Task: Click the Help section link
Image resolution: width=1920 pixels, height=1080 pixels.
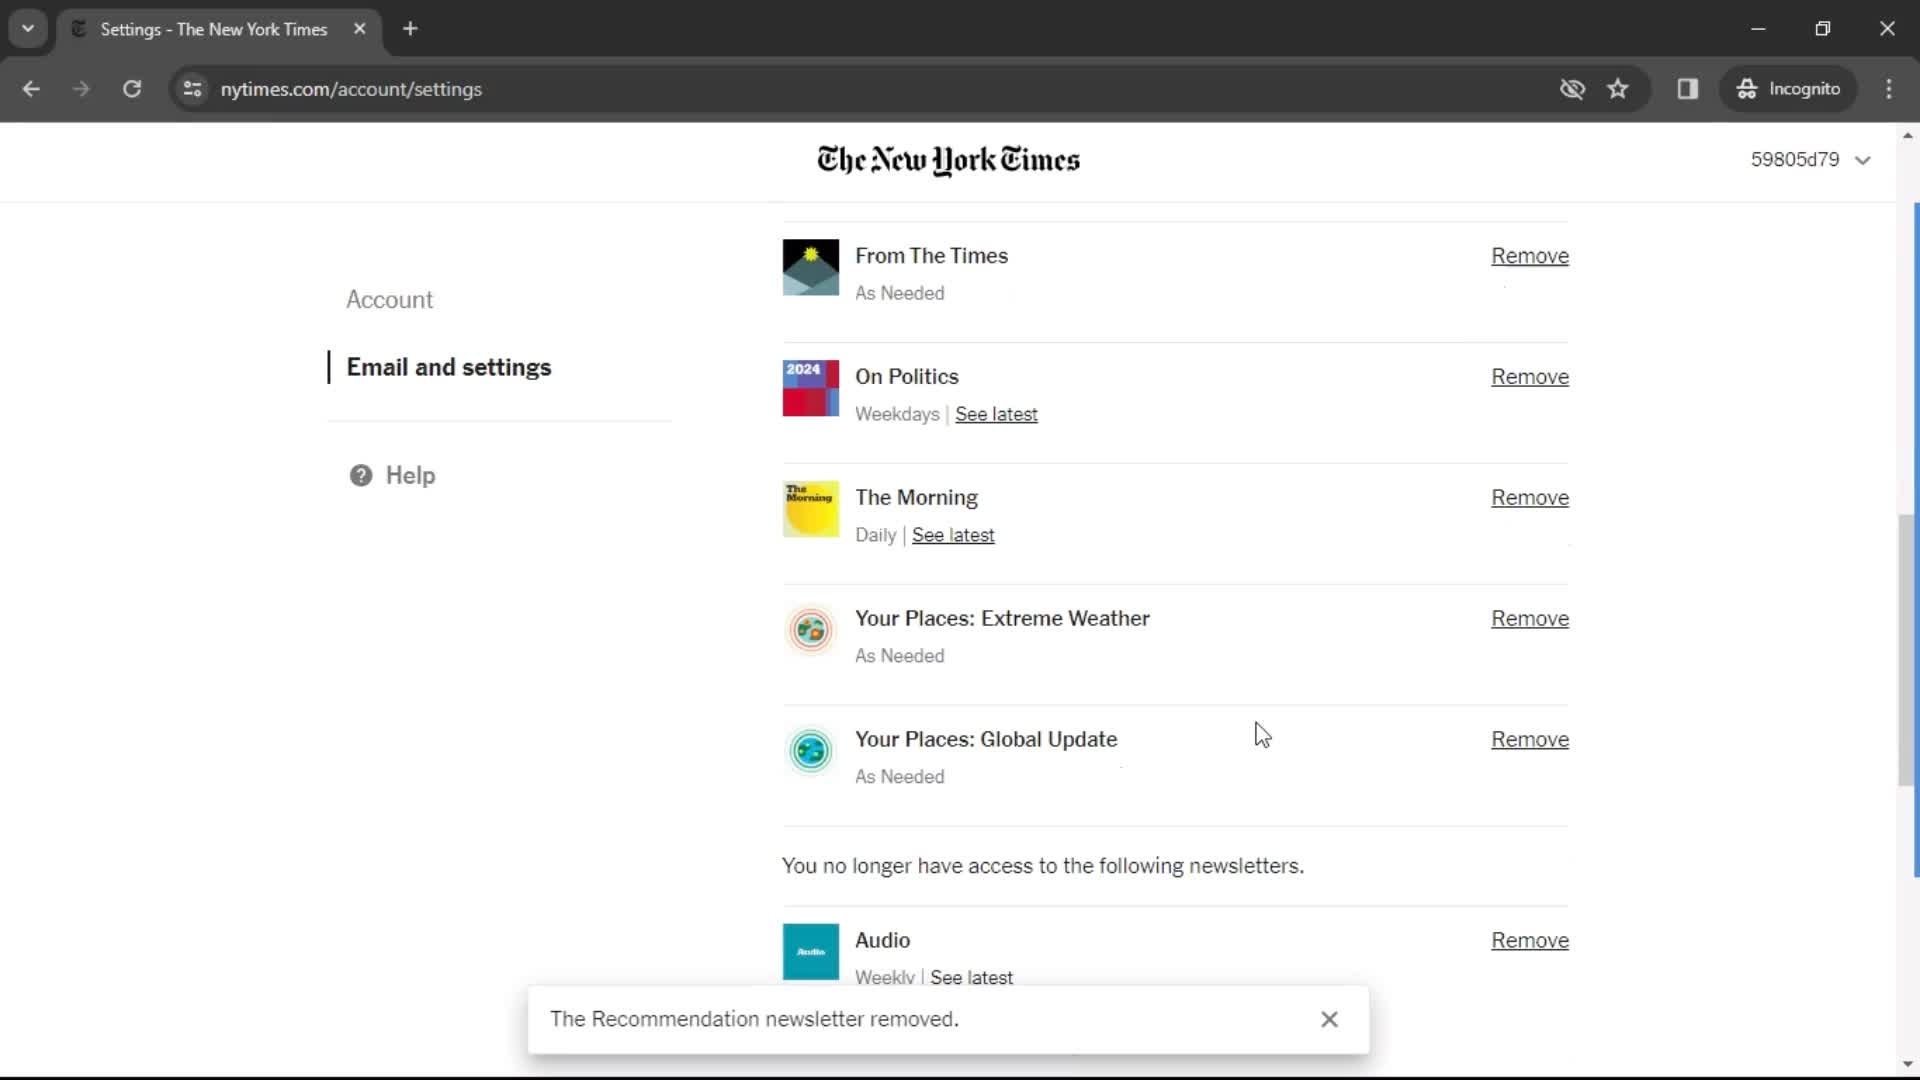Action: 410,475
